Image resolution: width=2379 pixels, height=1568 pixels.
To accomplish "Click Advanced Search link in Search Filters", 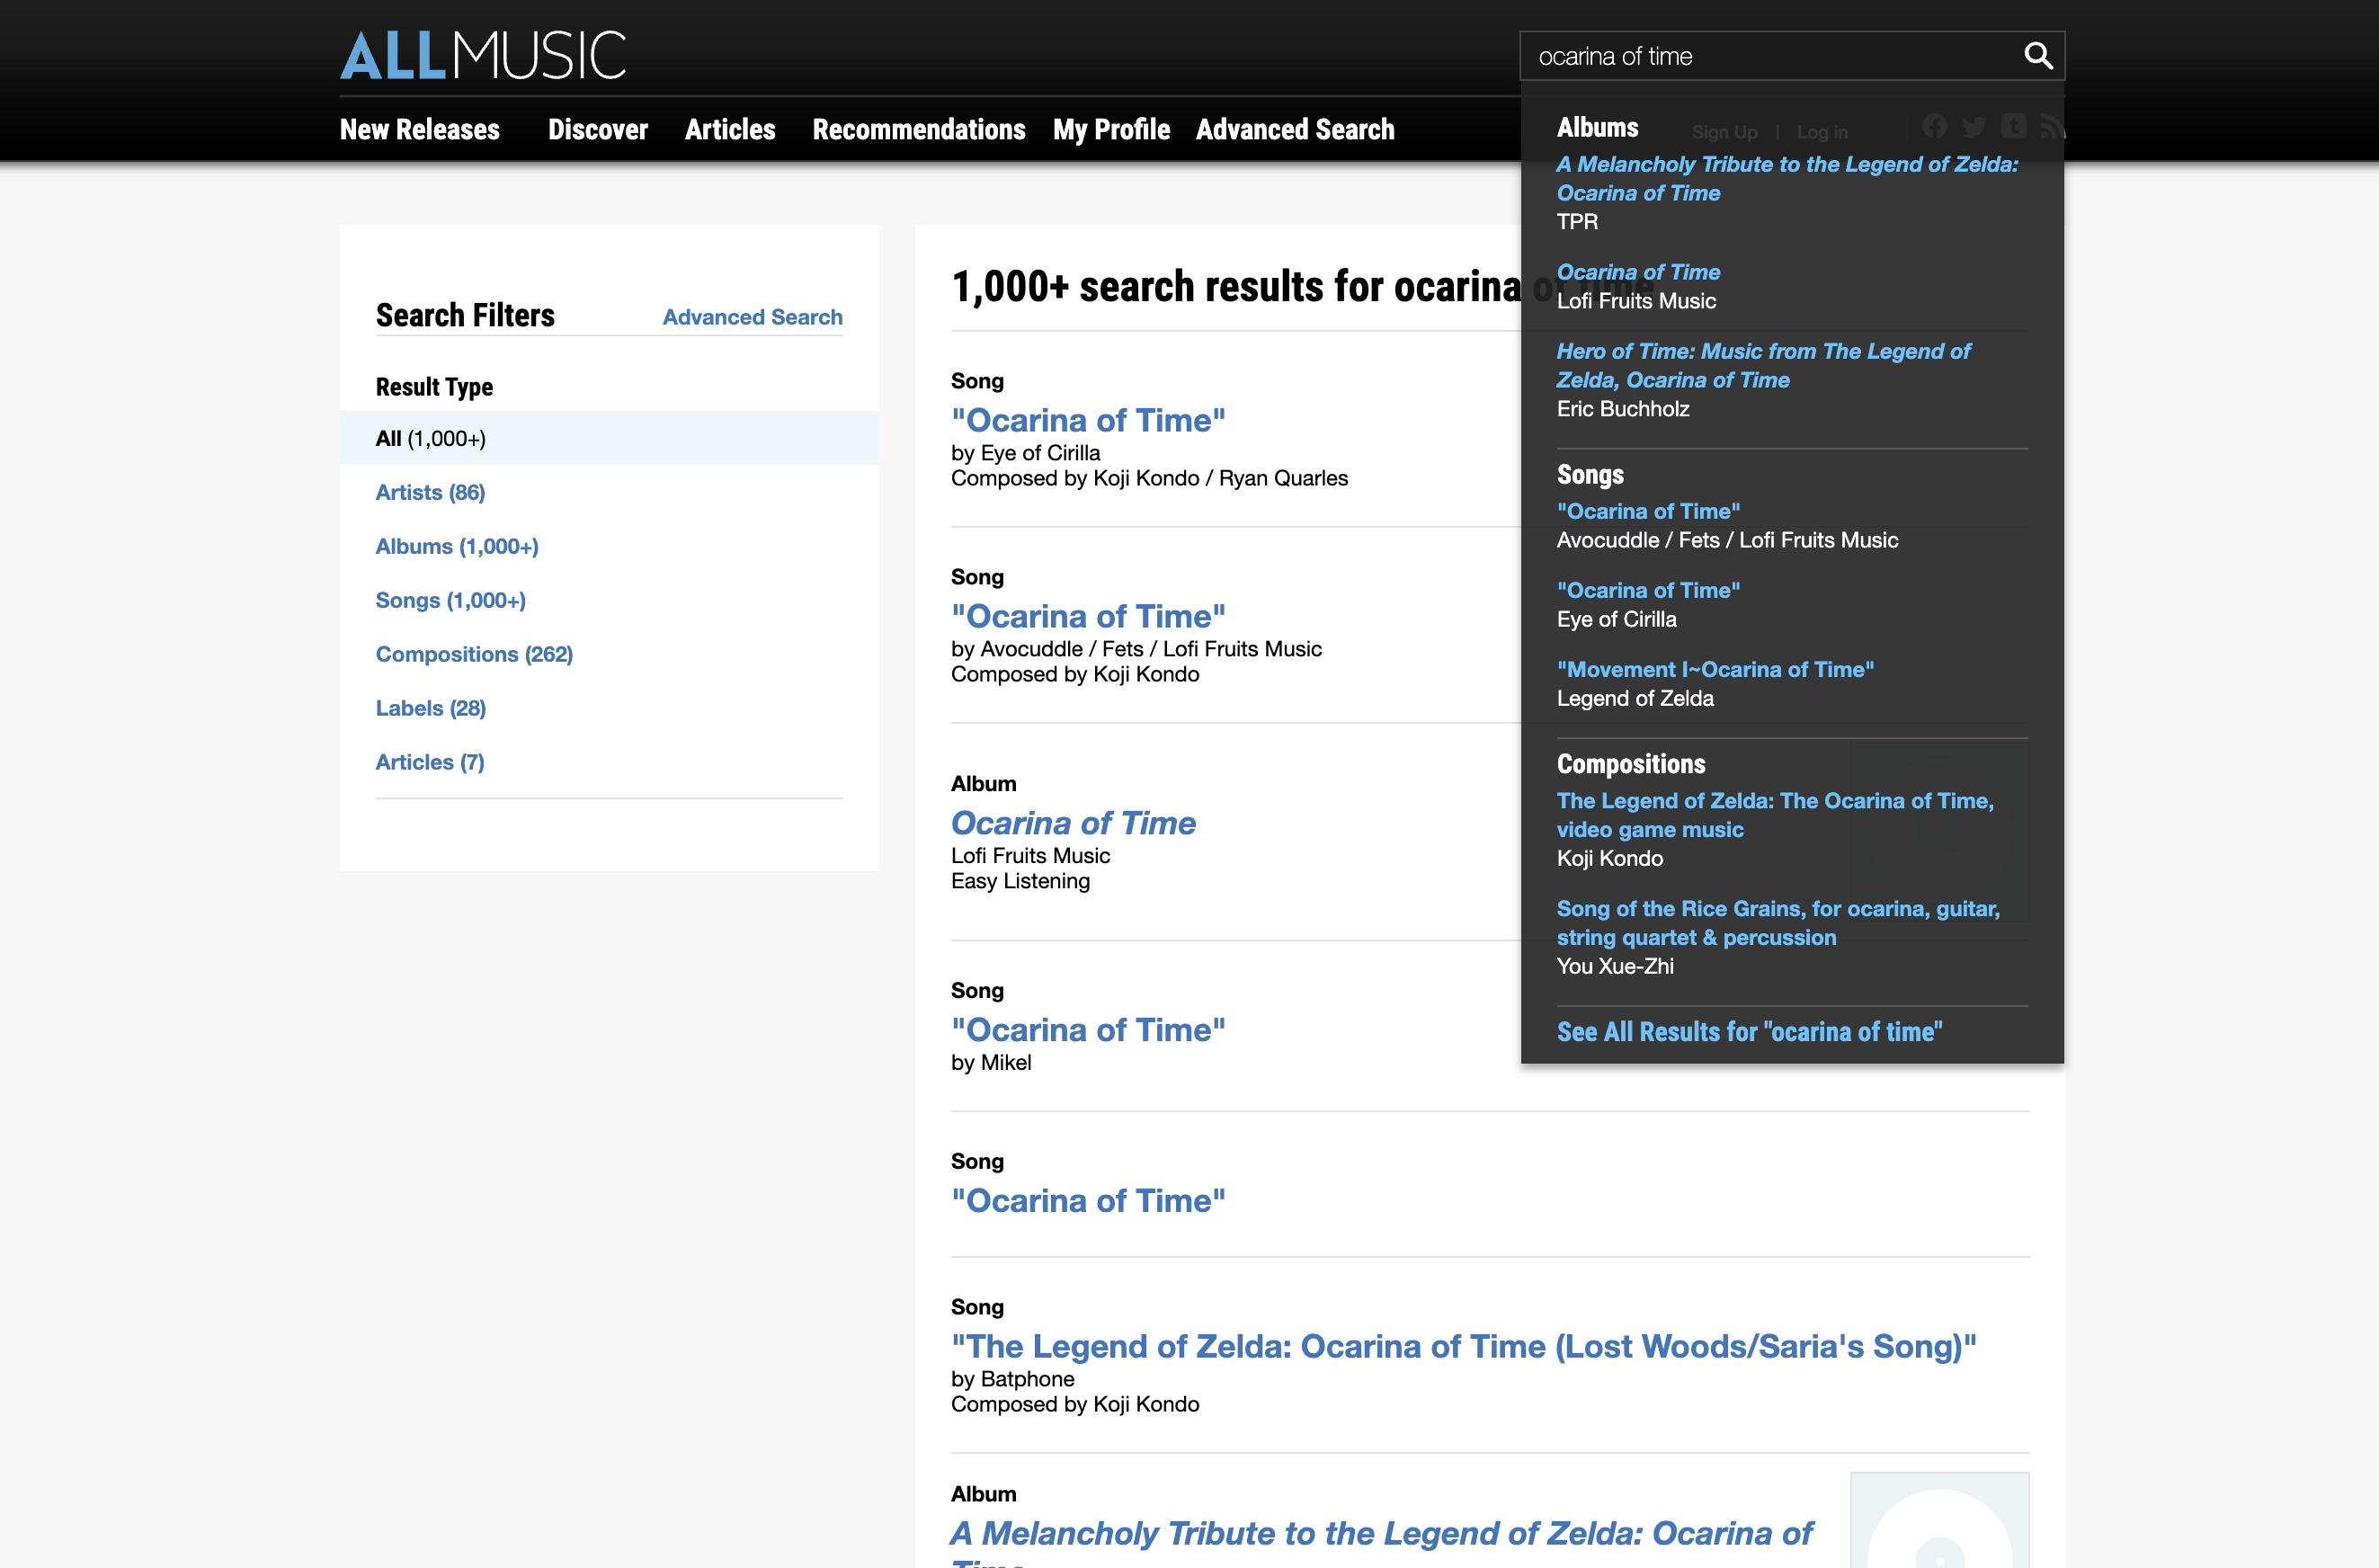I will pyautogui.click(x=752, y=317).
